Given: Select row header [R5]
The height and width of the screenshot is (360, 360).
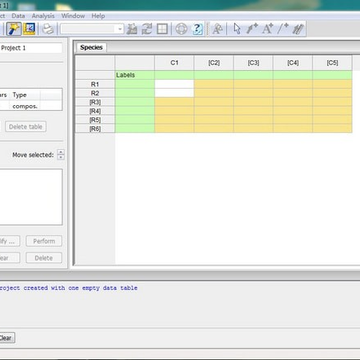Looking at the screenshot, I should 95,119.
